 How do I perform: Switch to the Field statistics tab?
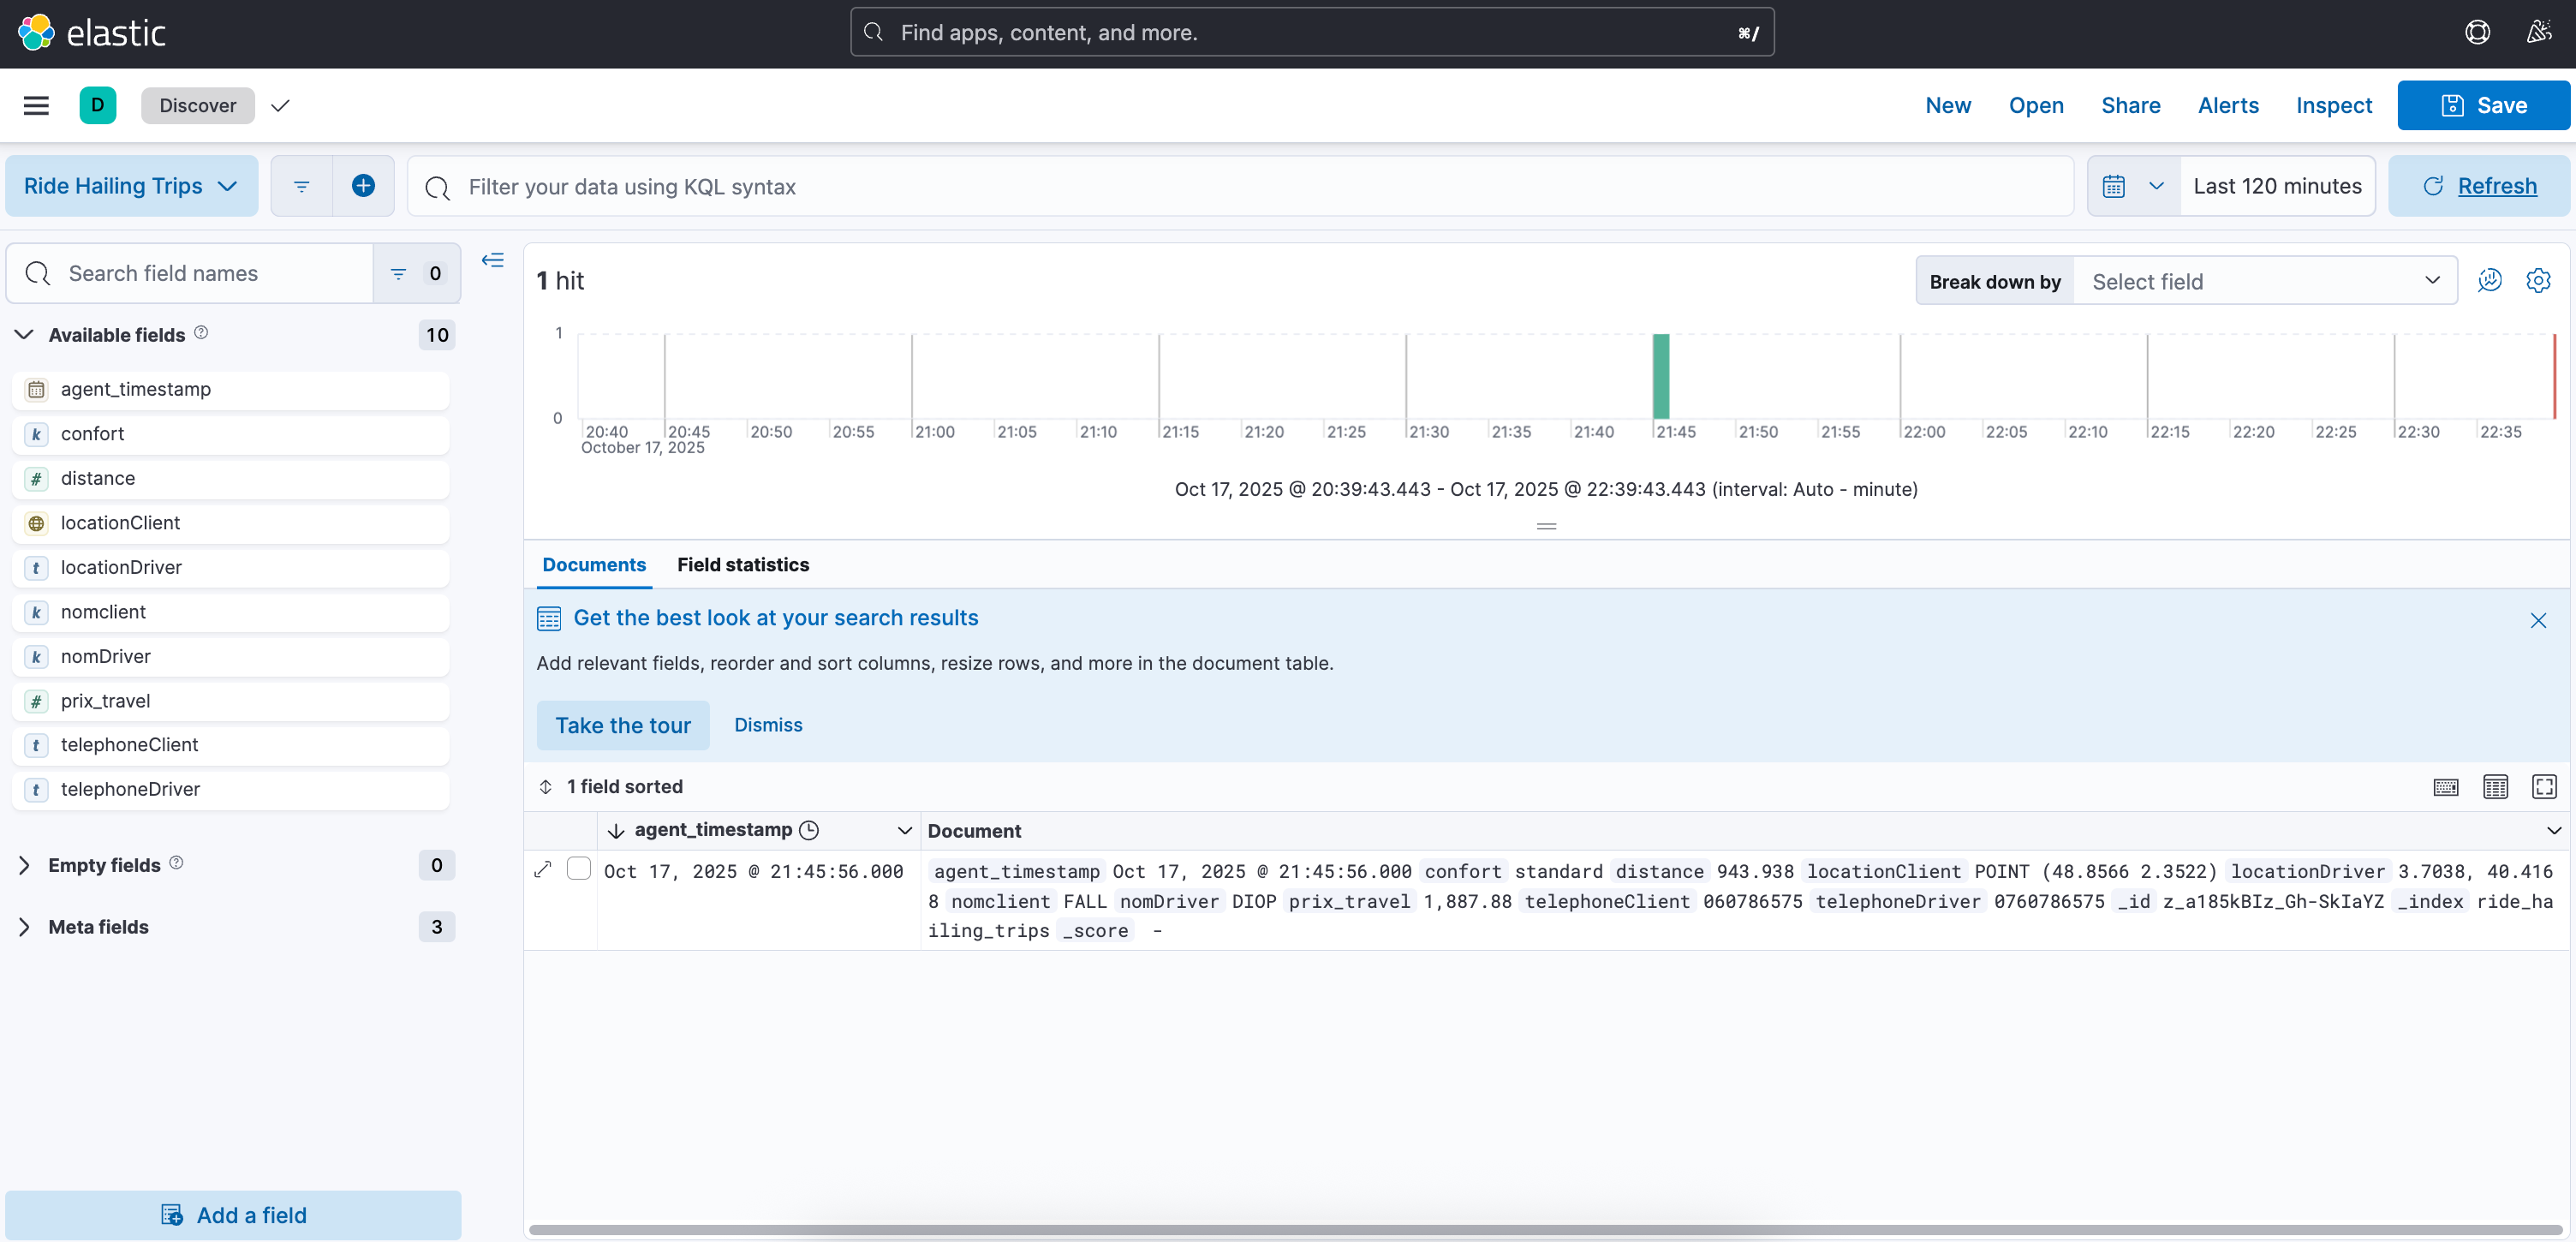tap(742, 565)
